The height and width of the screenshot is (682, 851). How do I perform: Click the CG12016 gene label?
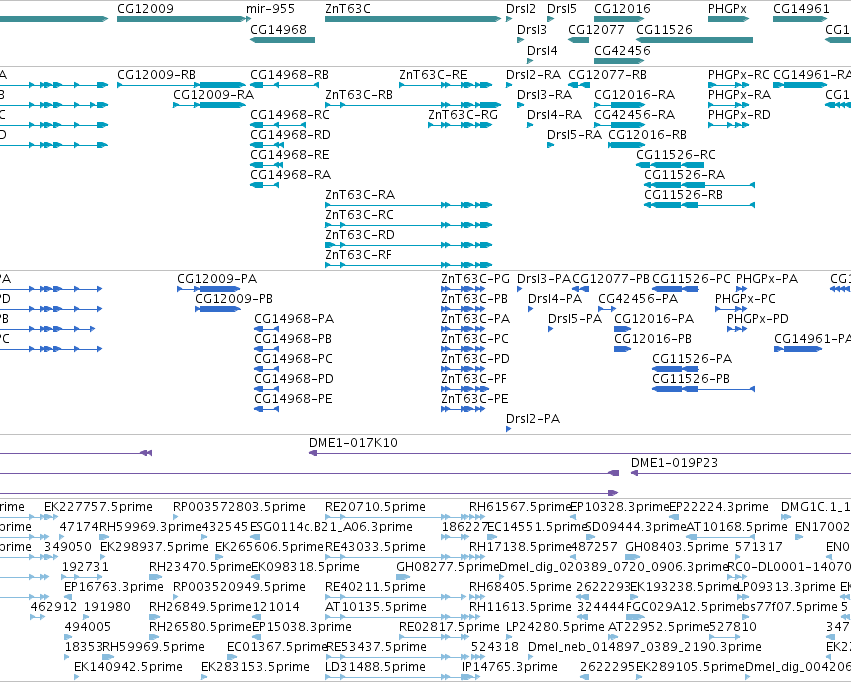pos(622,9)
